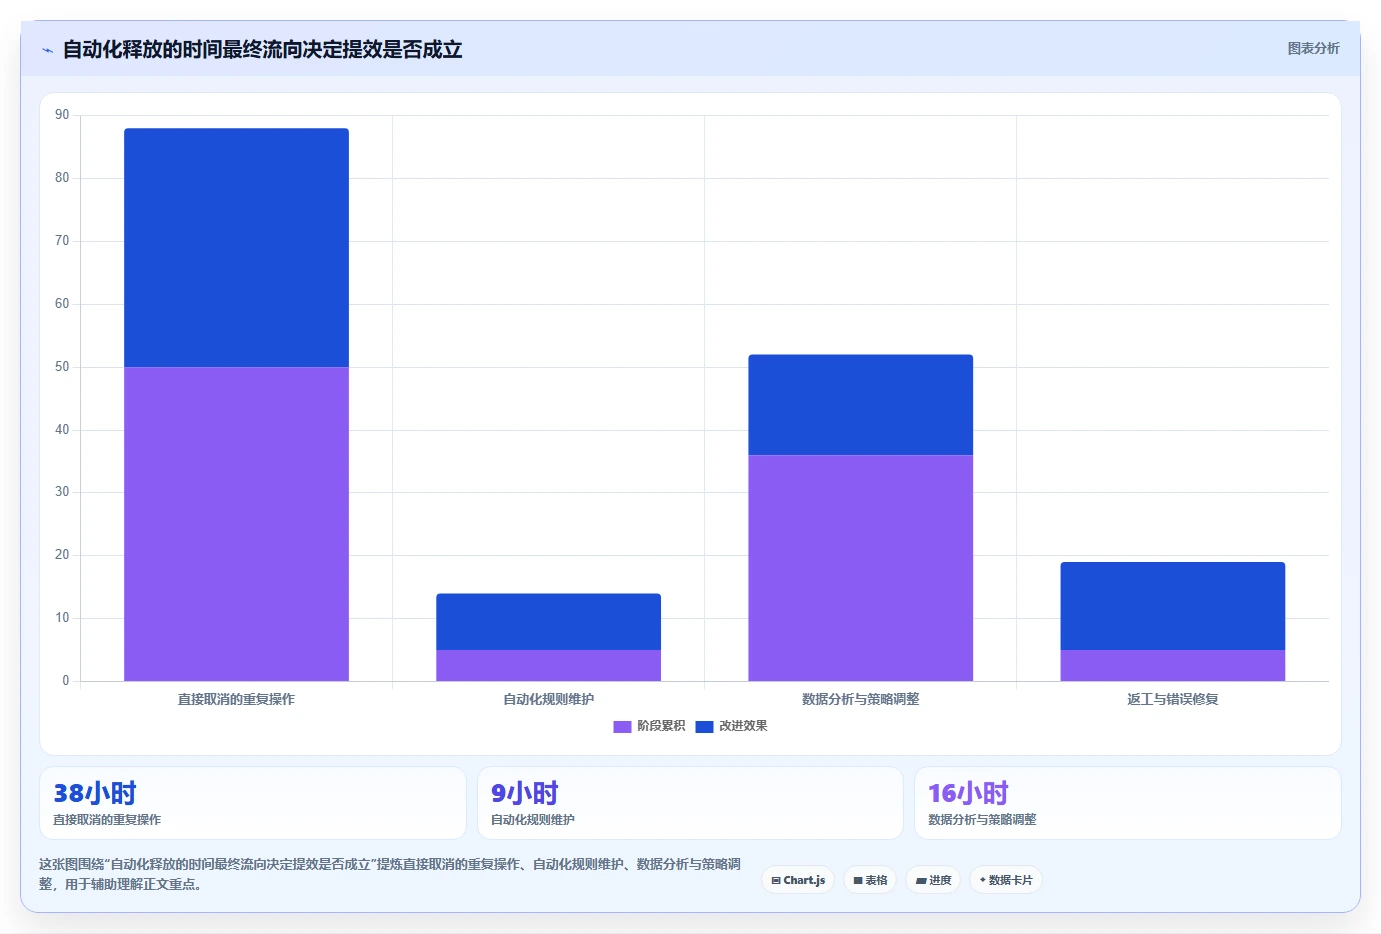Toggle the 阶段累积 legend swatch
Image resolution: width=1381 pixels, height=934 pixels.
point(622,726)
